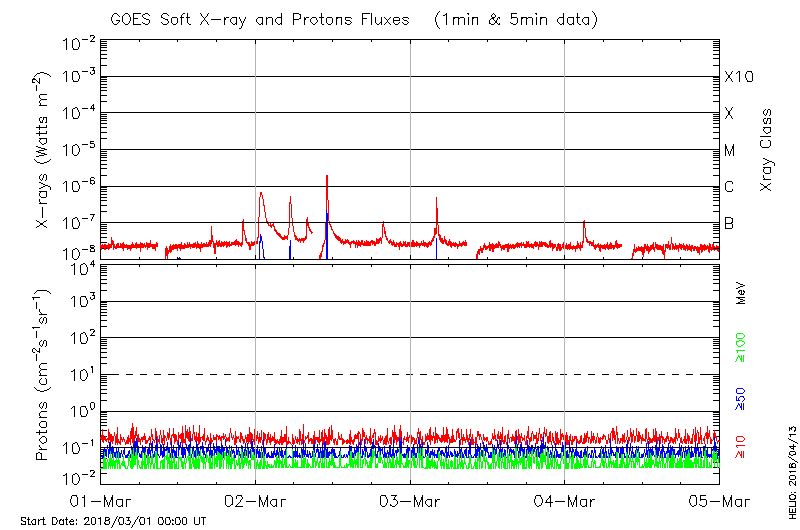Click the 02-Mar date label on the time axis
This screenshot has height=530, width=800.
click(x=256, y=500)
